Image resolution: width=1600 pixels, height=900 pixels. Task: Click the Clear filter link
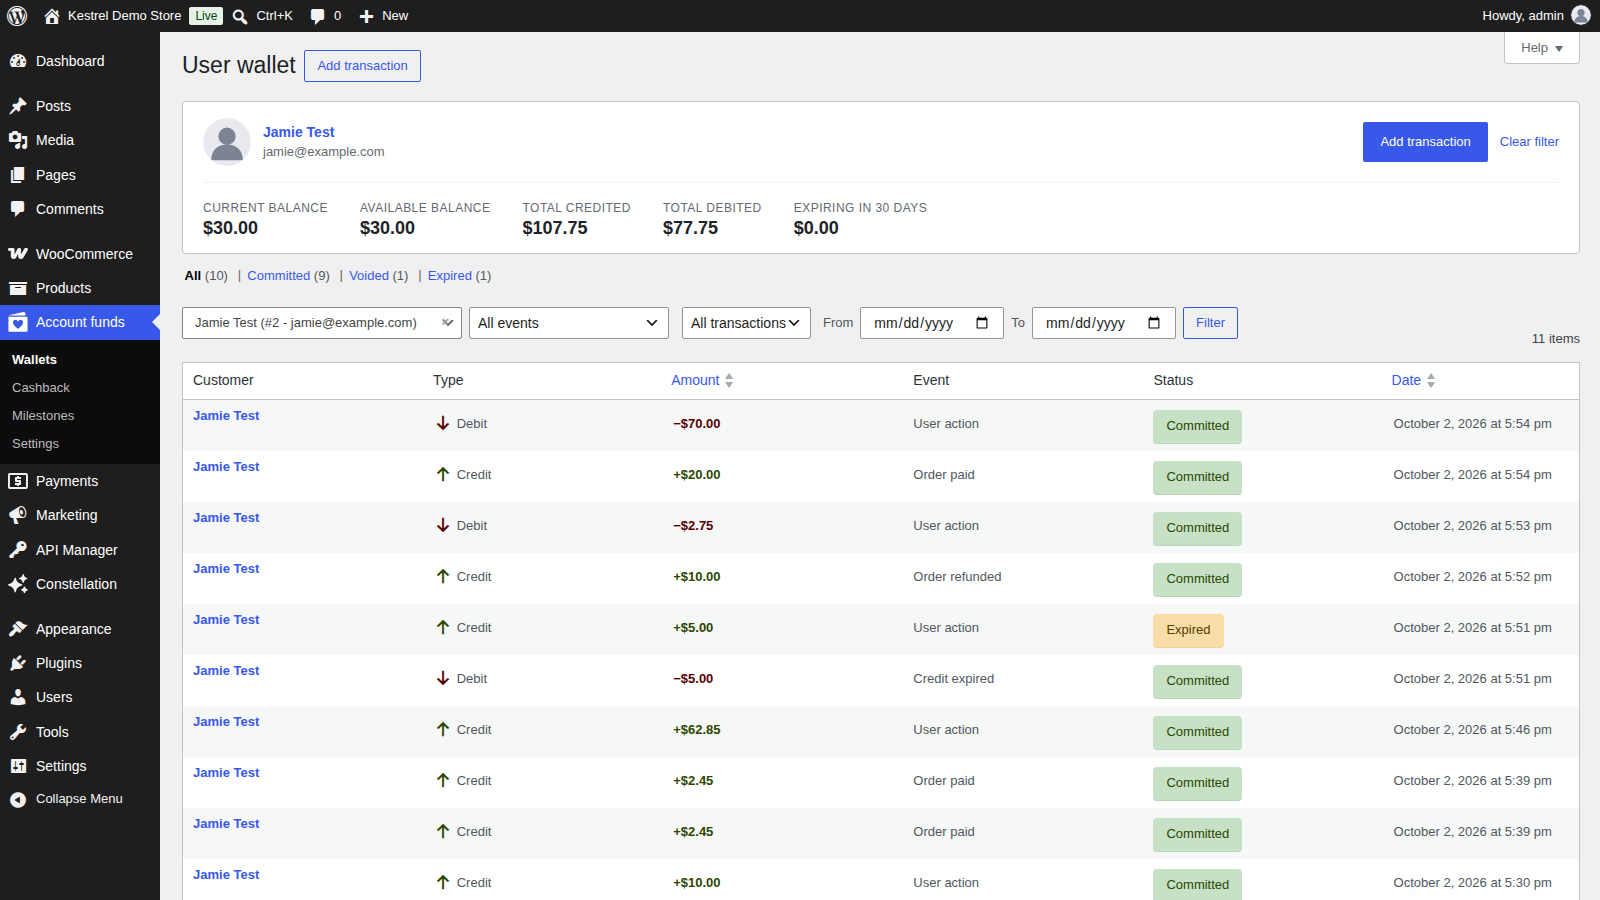[1529, 142]
